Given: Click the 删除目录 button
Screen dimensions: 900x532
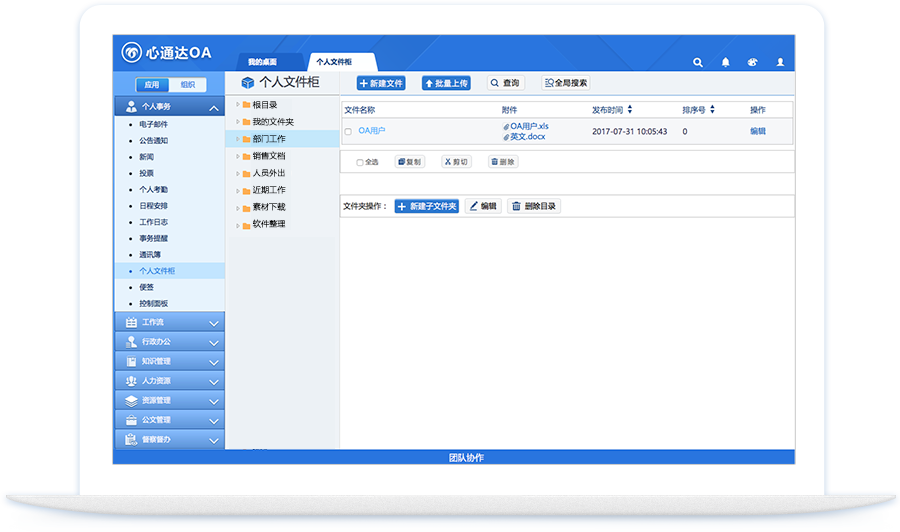Looking at the screenshot, I should point(534,207).
